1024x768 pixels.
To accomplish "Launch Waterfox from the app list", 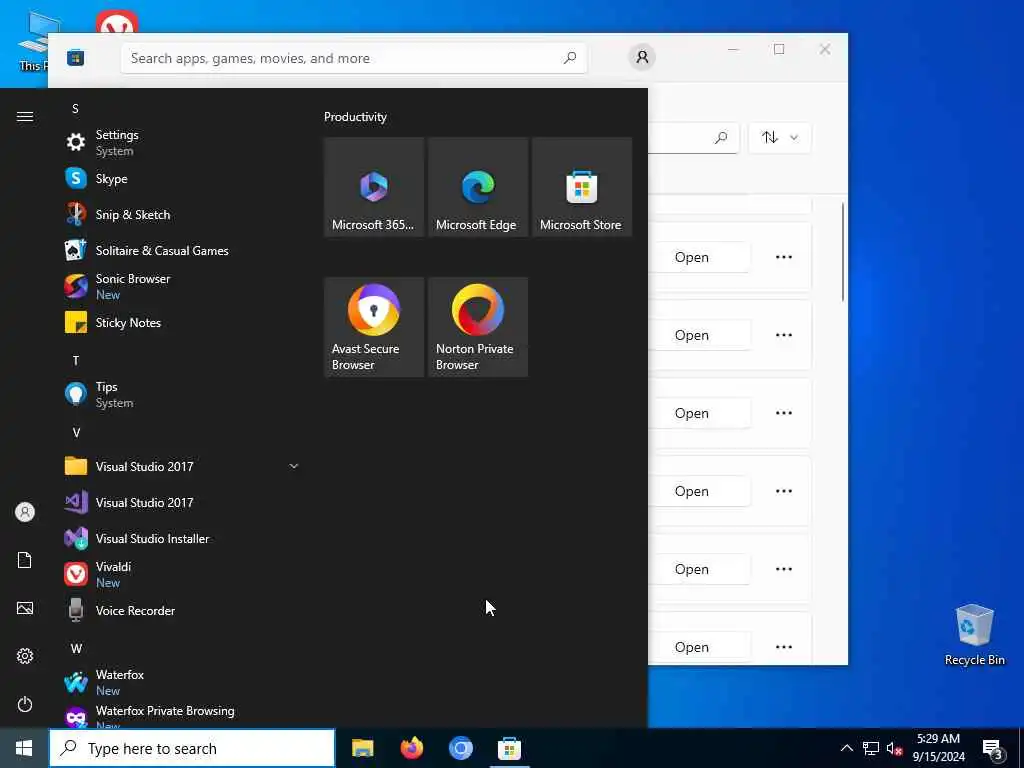I will [181, 682].
